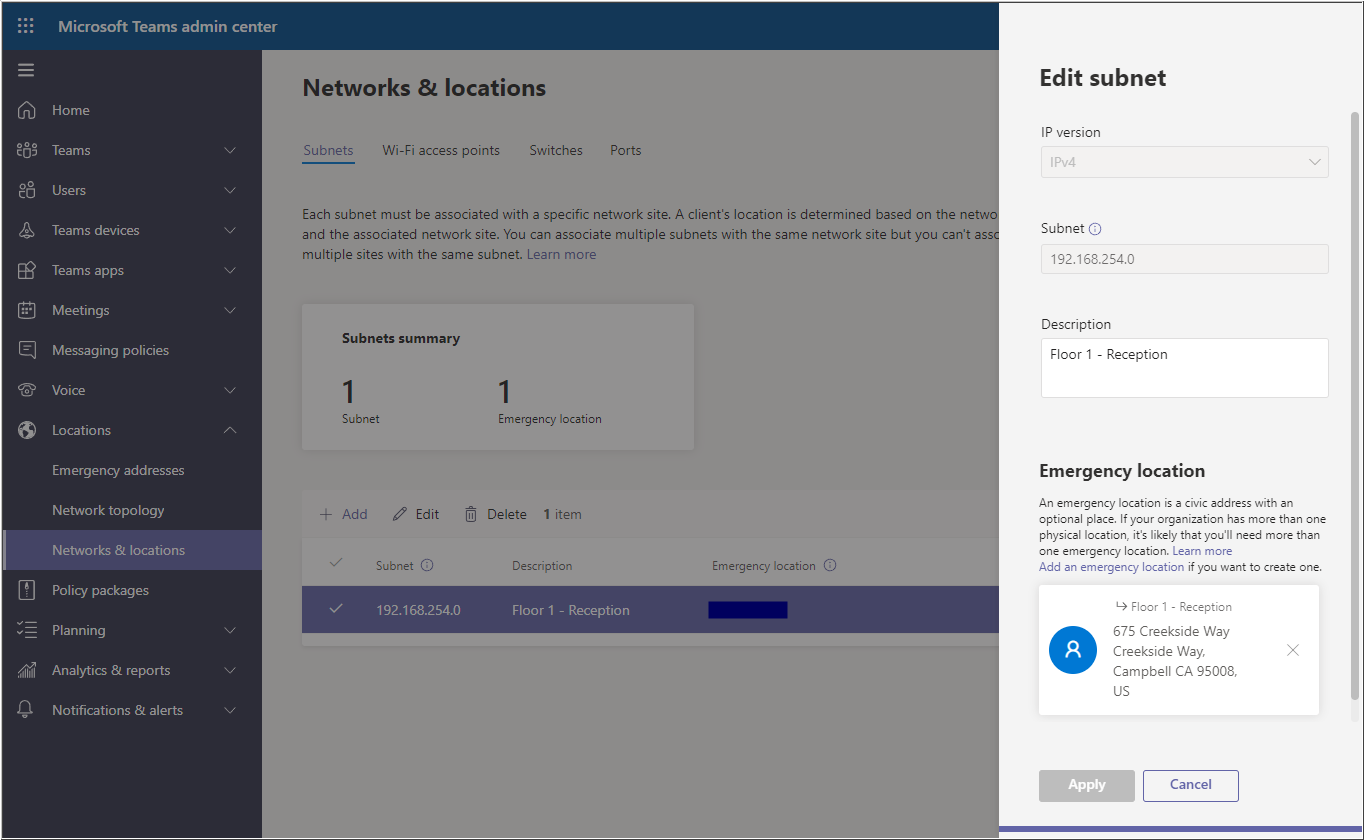Switch to the Wi-Fi access points tab
The image size is (1364, 840).
click(x=441, y=150)
